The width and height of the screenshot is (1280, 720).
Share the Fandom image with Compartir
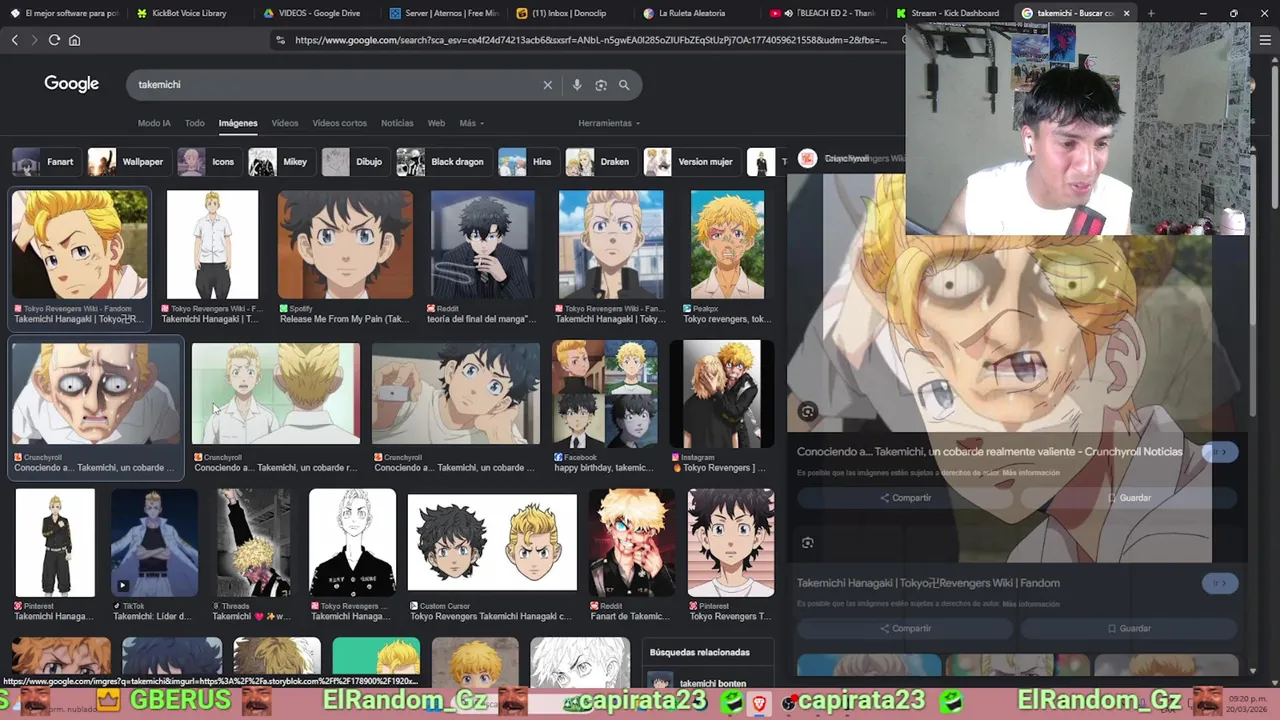coord(906,629)
